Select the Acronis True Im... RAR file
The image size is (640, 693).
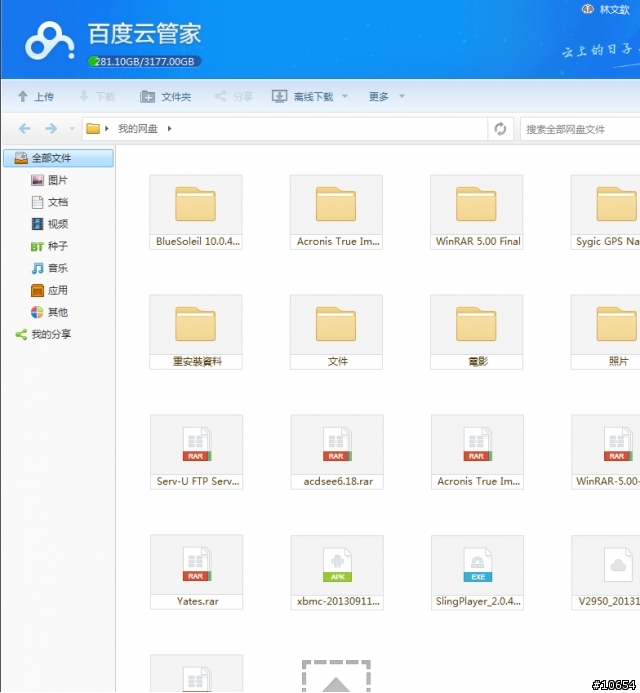478,452
